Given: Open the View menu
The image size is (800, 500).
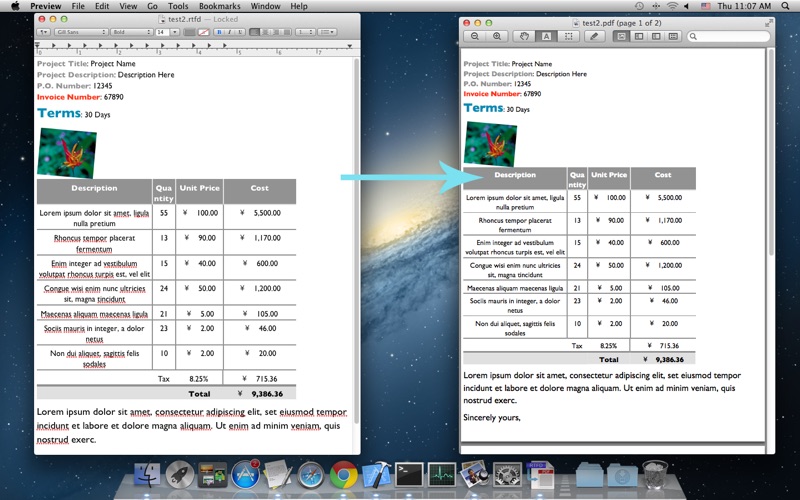Looking at the screenshot, I should tap(128, 6).
